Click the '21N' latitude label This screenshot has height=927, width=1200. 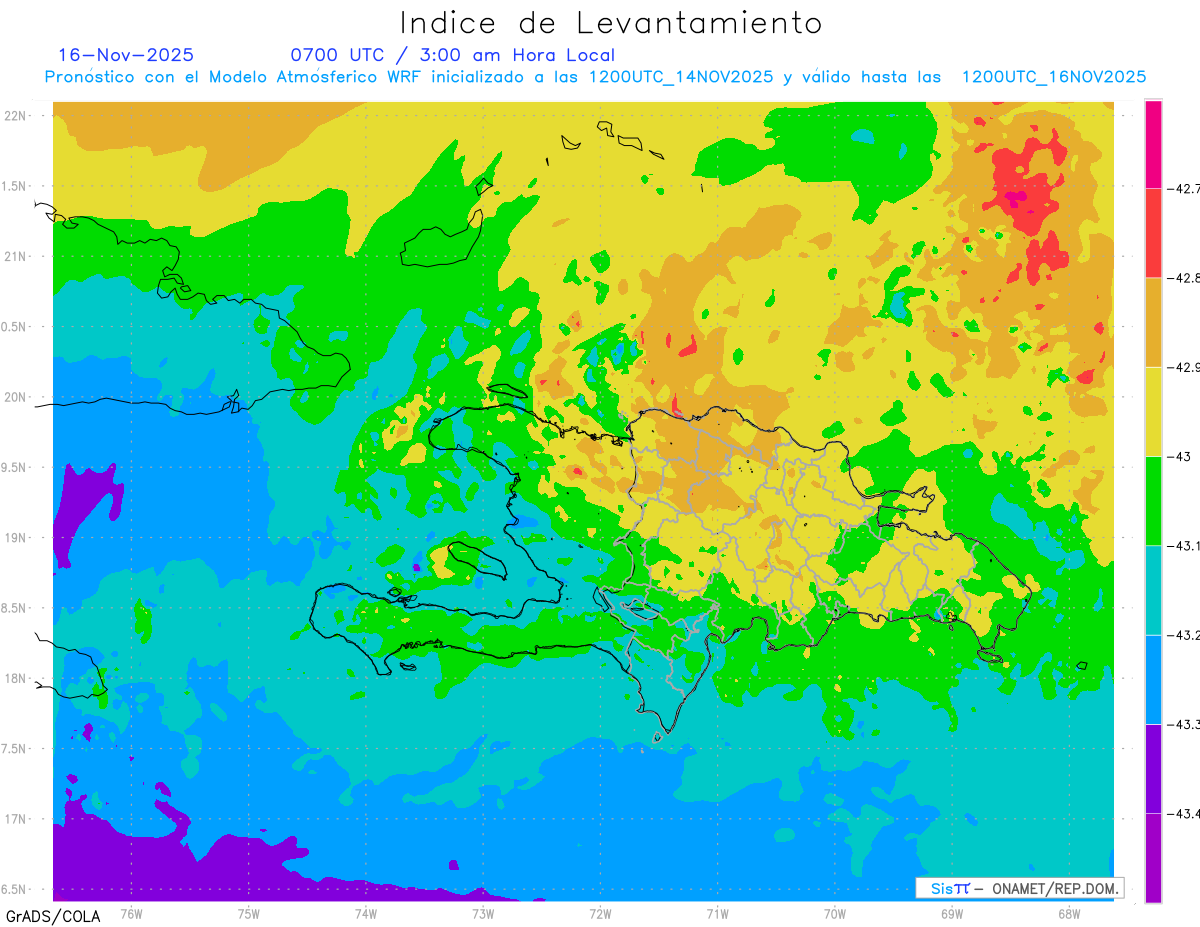(17, 256)
